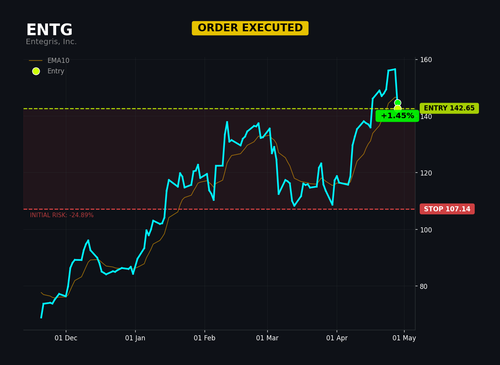Image resolution: width=500 pixels, height=365 pixels.
Task: Click the 01 Dec x-axis label
Action: click(x=66, y=338)
